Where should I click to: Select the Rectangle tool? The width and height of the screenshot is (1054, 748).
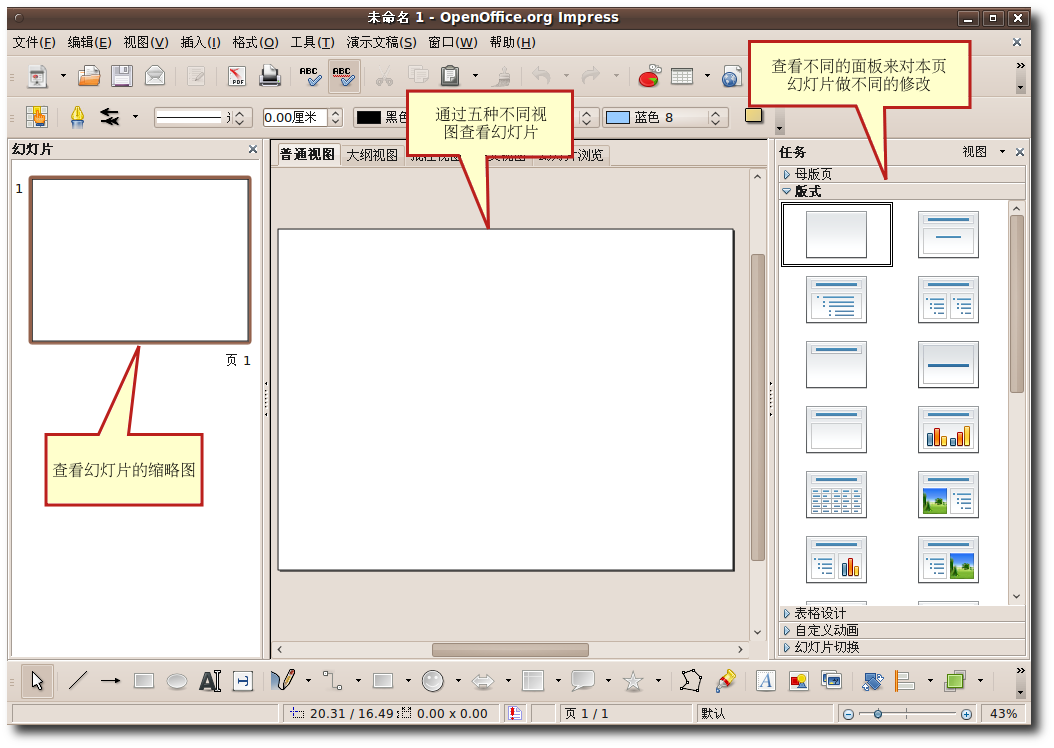coord(144,681)
